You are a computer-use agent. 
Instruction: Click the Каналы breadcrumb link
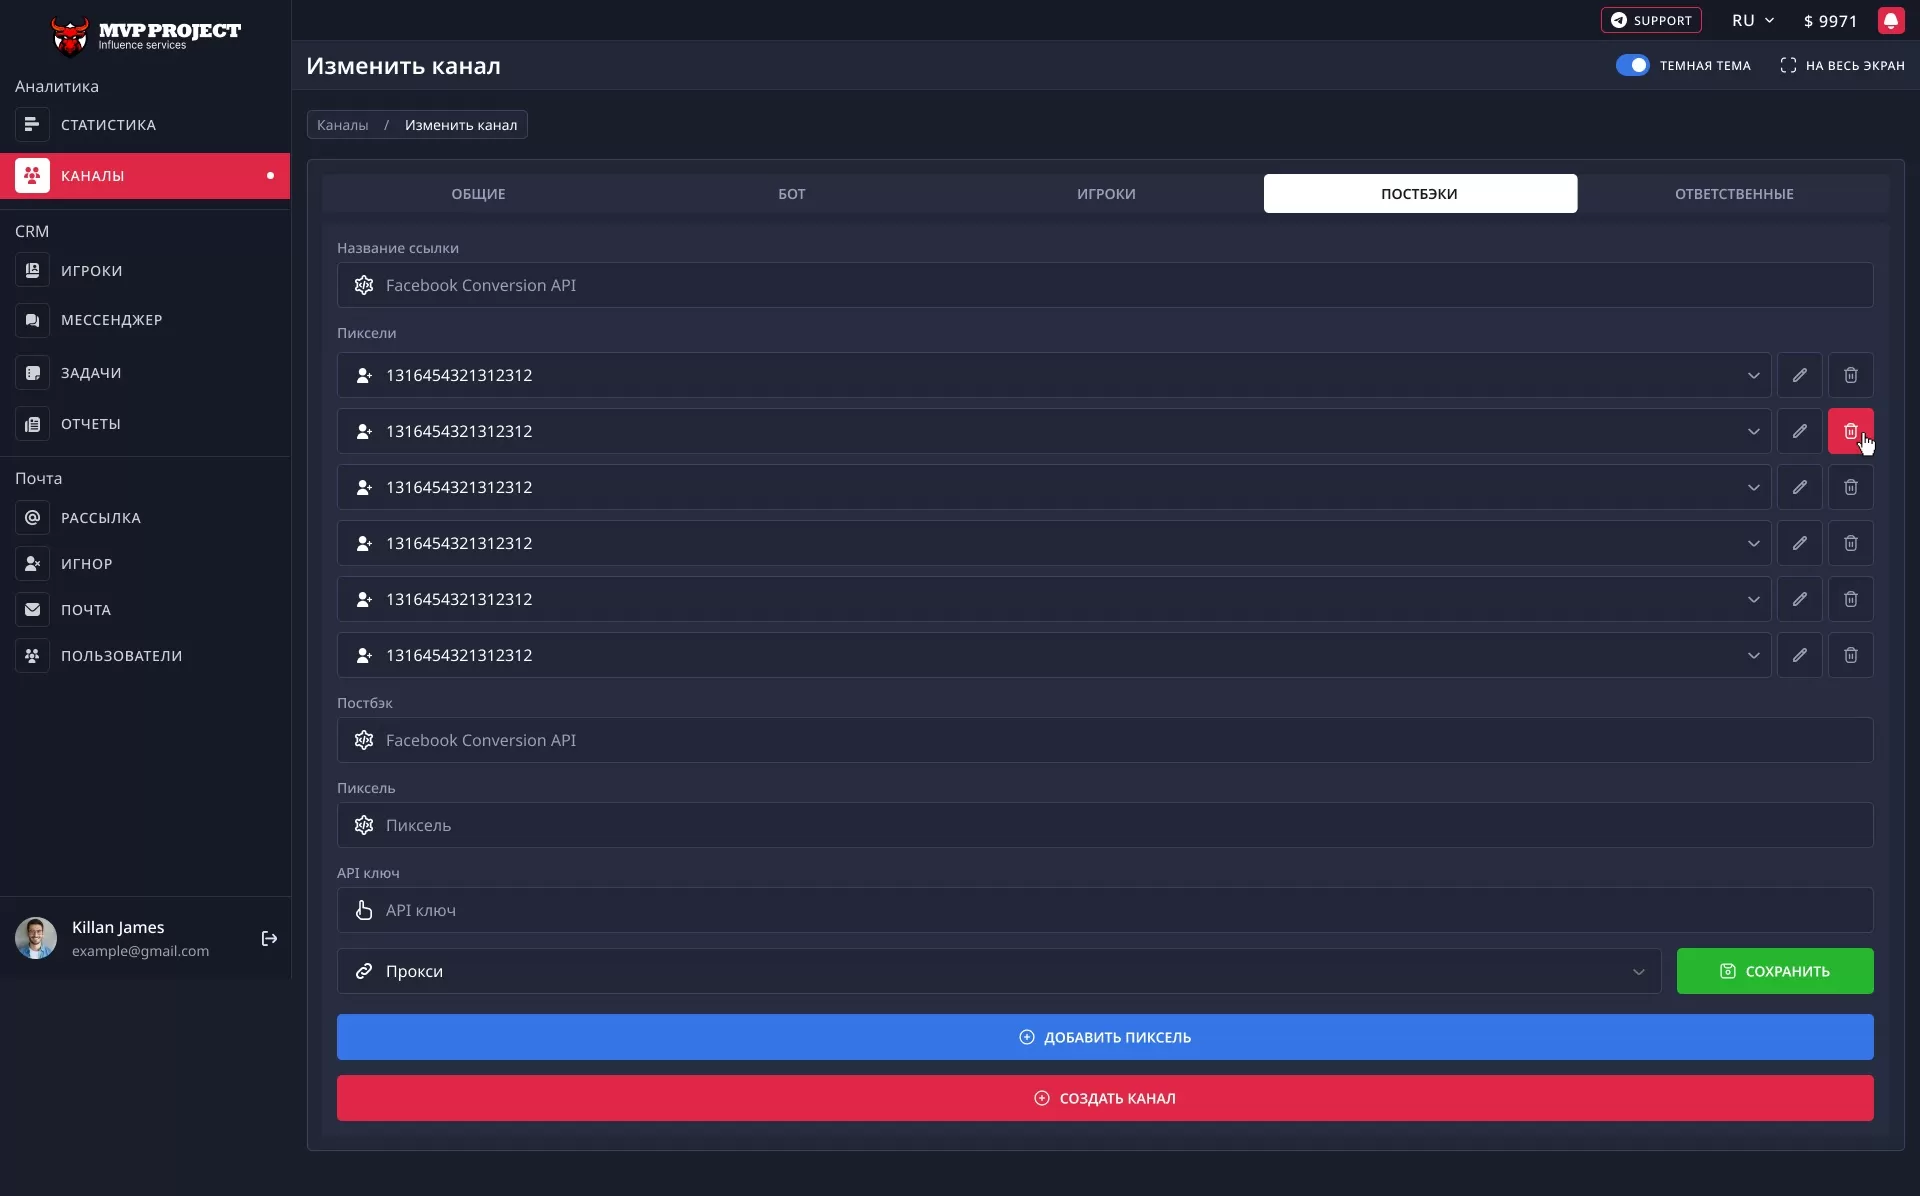(342, 125)
